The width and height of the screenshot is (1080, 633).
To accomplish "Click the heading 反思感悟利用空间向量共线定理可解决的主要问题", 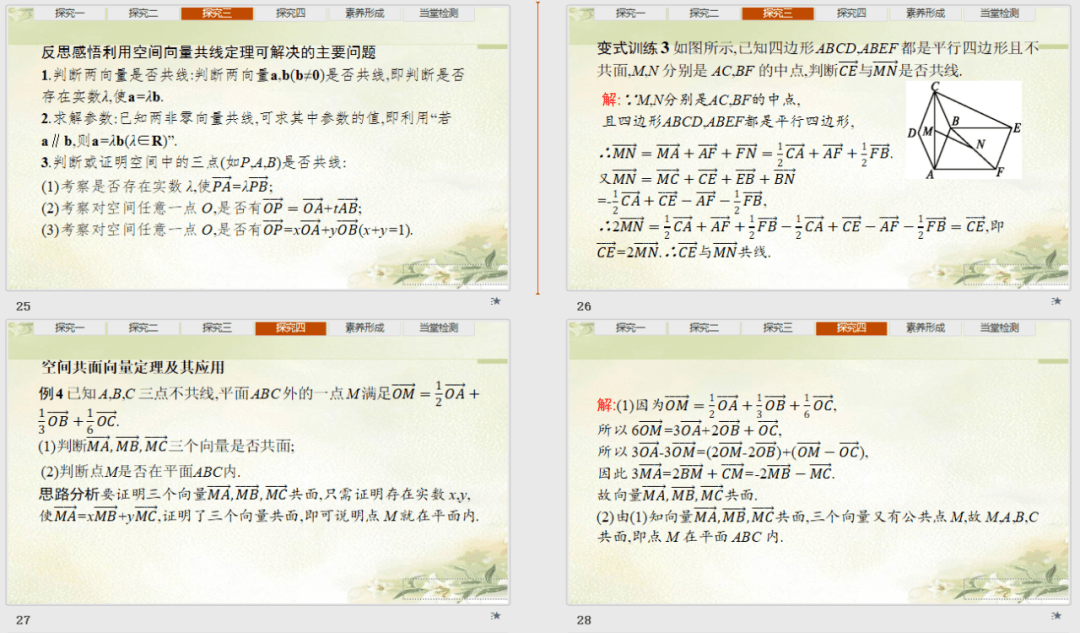I will 209,52.
